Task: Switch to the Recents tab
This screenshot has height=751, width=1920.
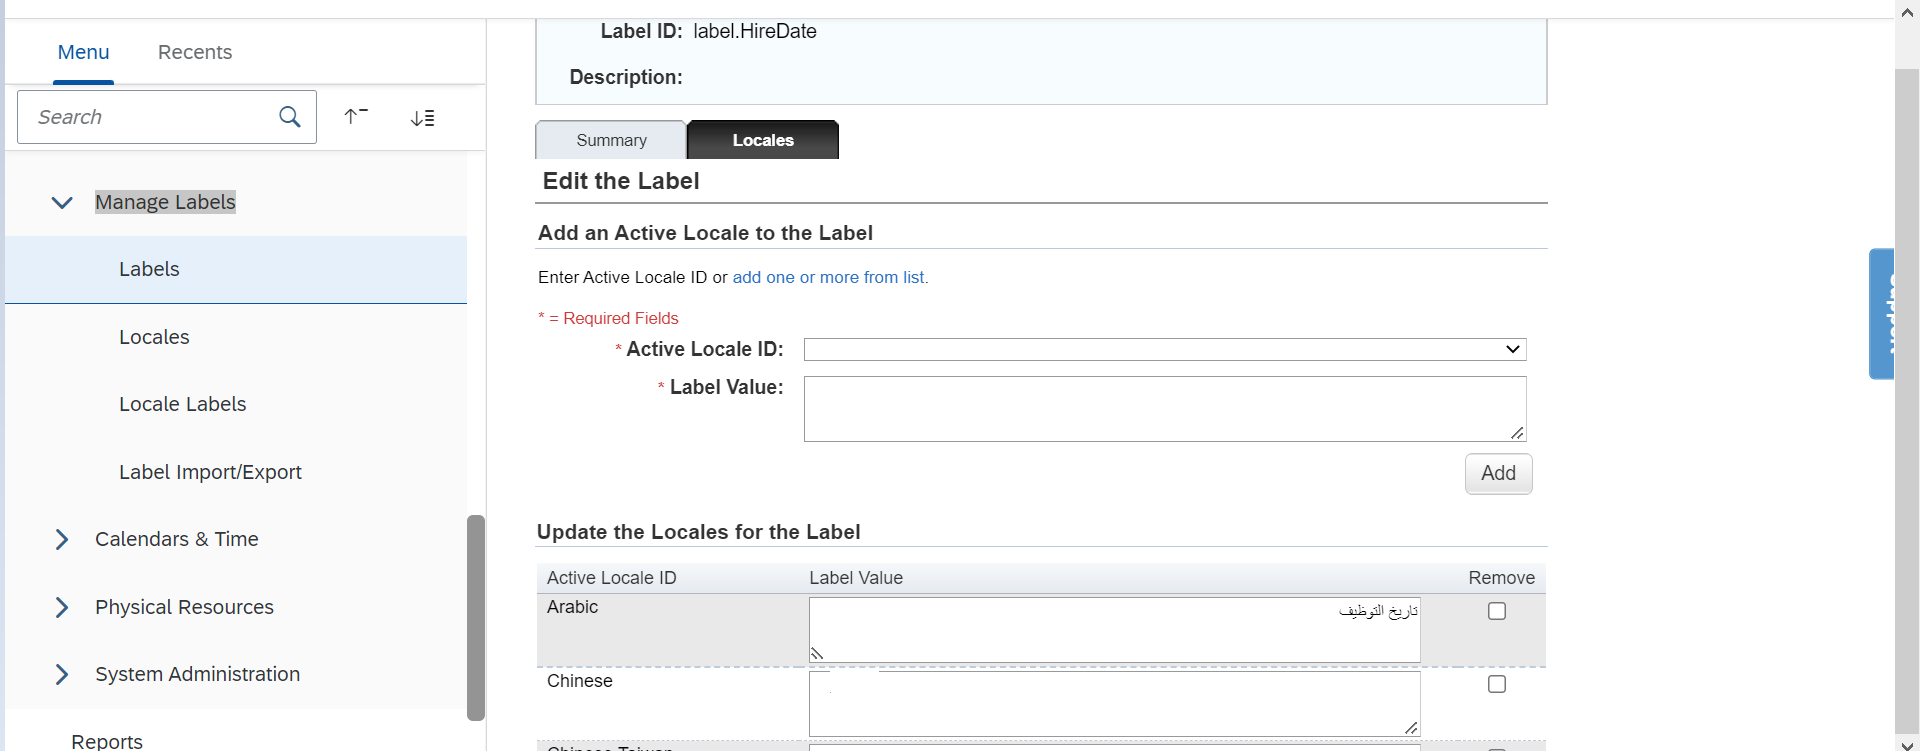Action: 195,52
